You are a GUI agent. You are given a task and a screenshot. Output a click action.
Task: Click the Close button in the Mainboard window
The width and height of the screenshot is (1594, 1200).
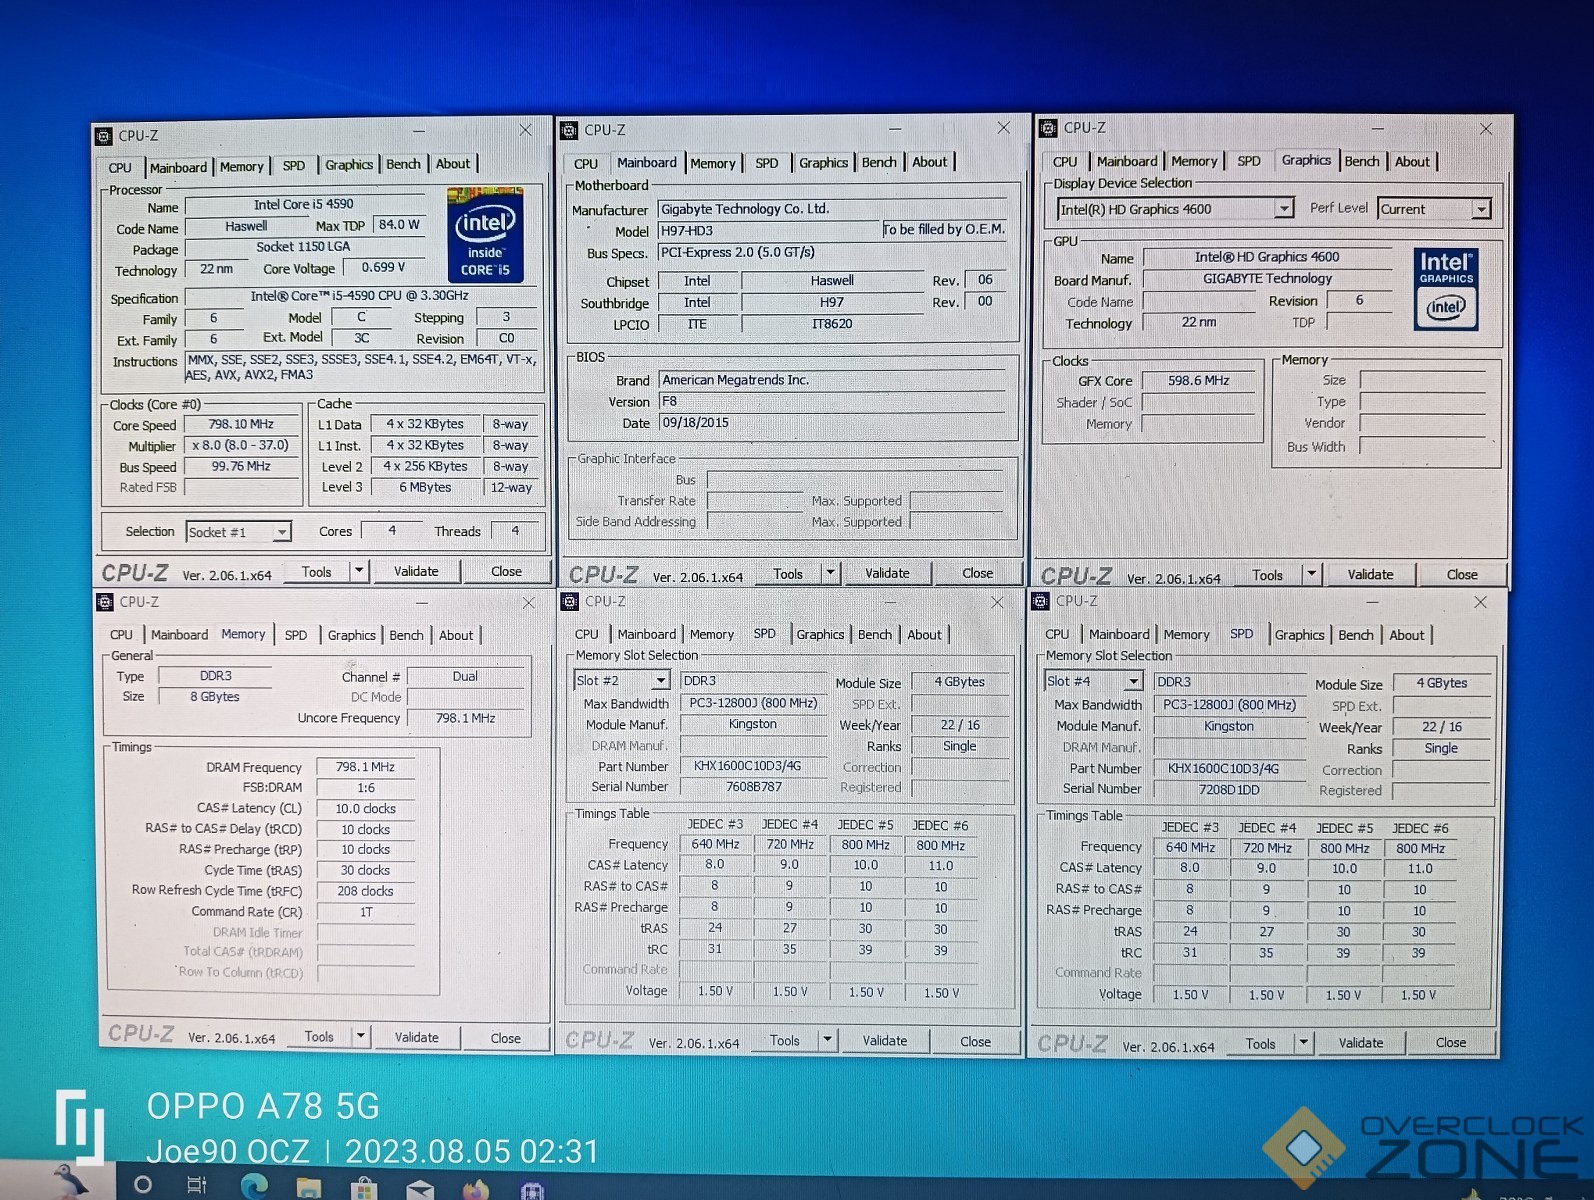click(x=977, y=573)
